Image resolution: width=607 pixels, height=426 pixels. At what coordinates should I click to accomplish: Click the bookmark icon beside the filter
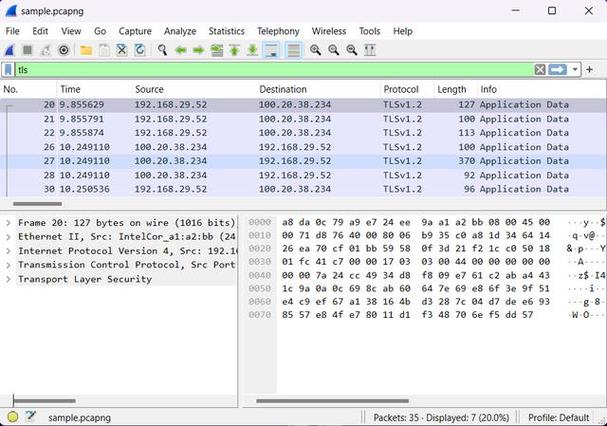pos(9,70)
